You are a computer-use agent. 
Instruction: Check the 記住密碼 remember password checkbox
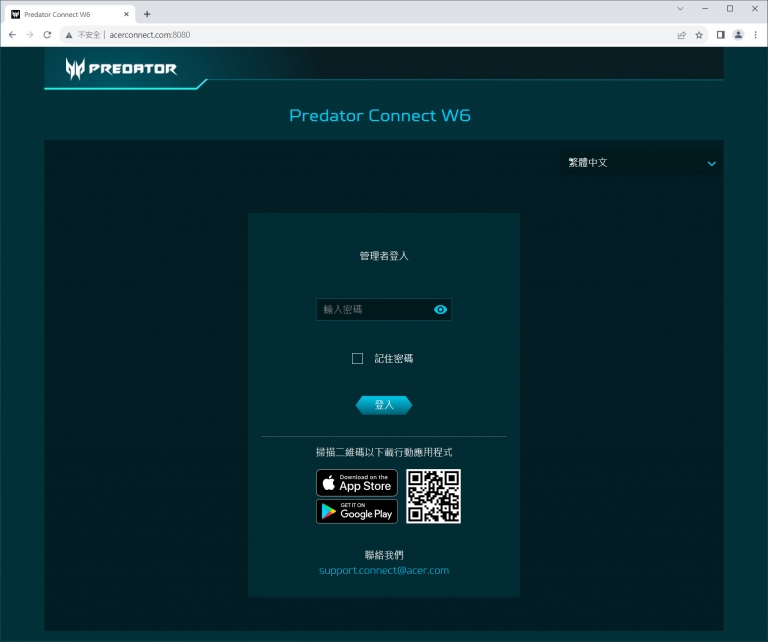pyautogui.click(x=358, y=358)
